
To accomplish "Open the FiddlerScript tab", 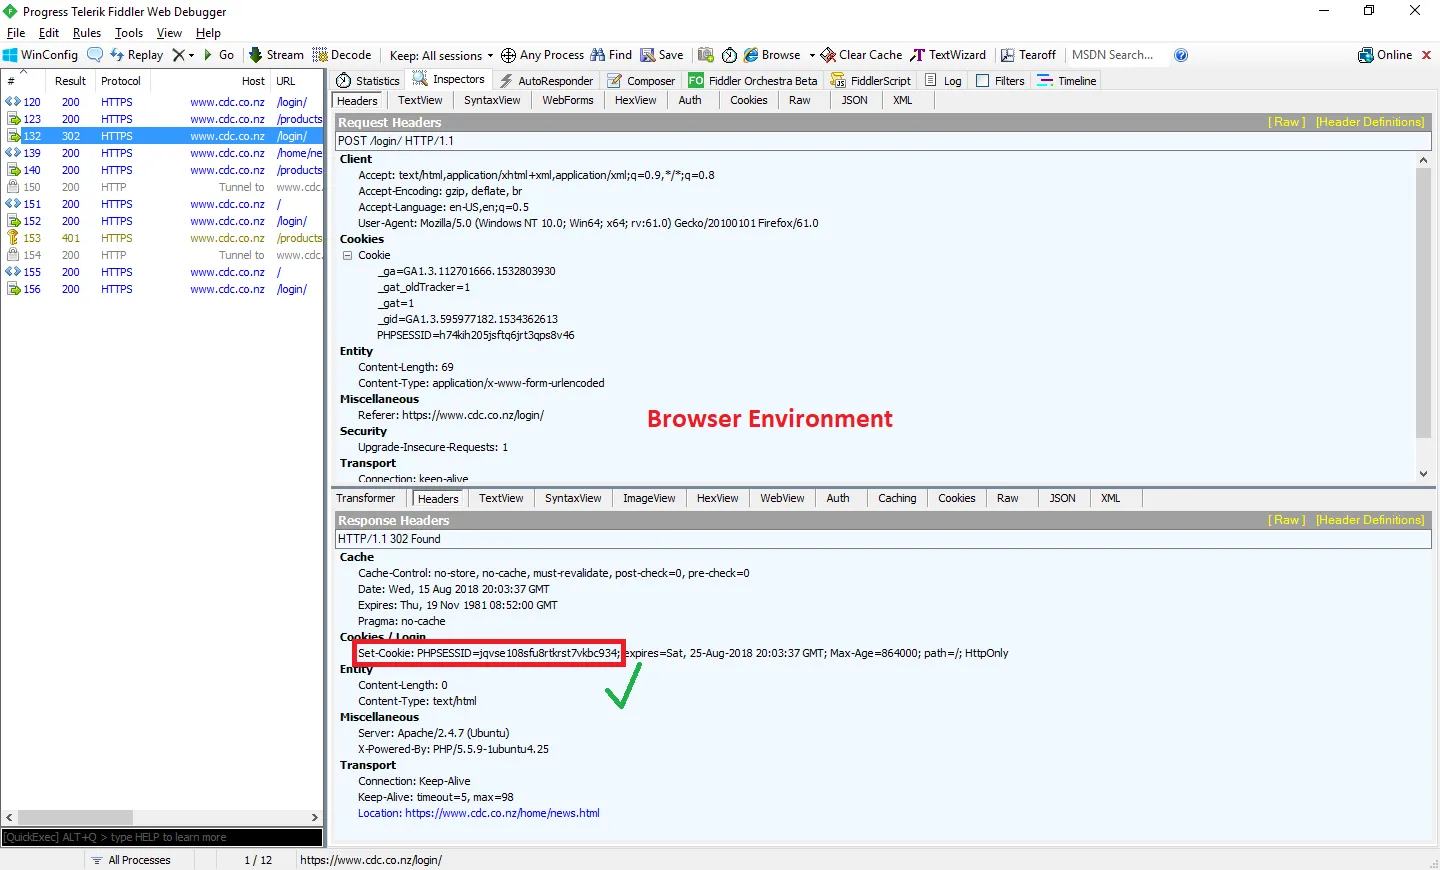I will [x=871, y=81].
